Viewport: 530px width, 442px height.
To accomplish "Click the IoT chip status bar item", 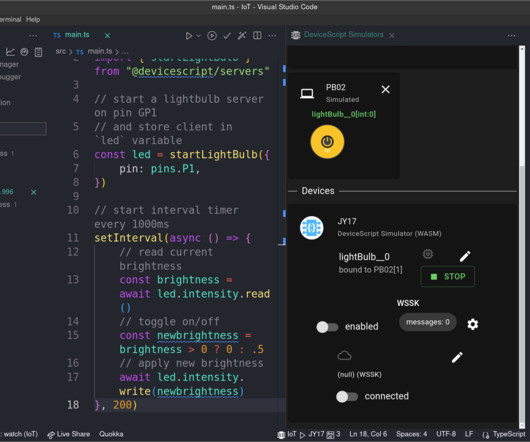I will (x=287, y=434).
